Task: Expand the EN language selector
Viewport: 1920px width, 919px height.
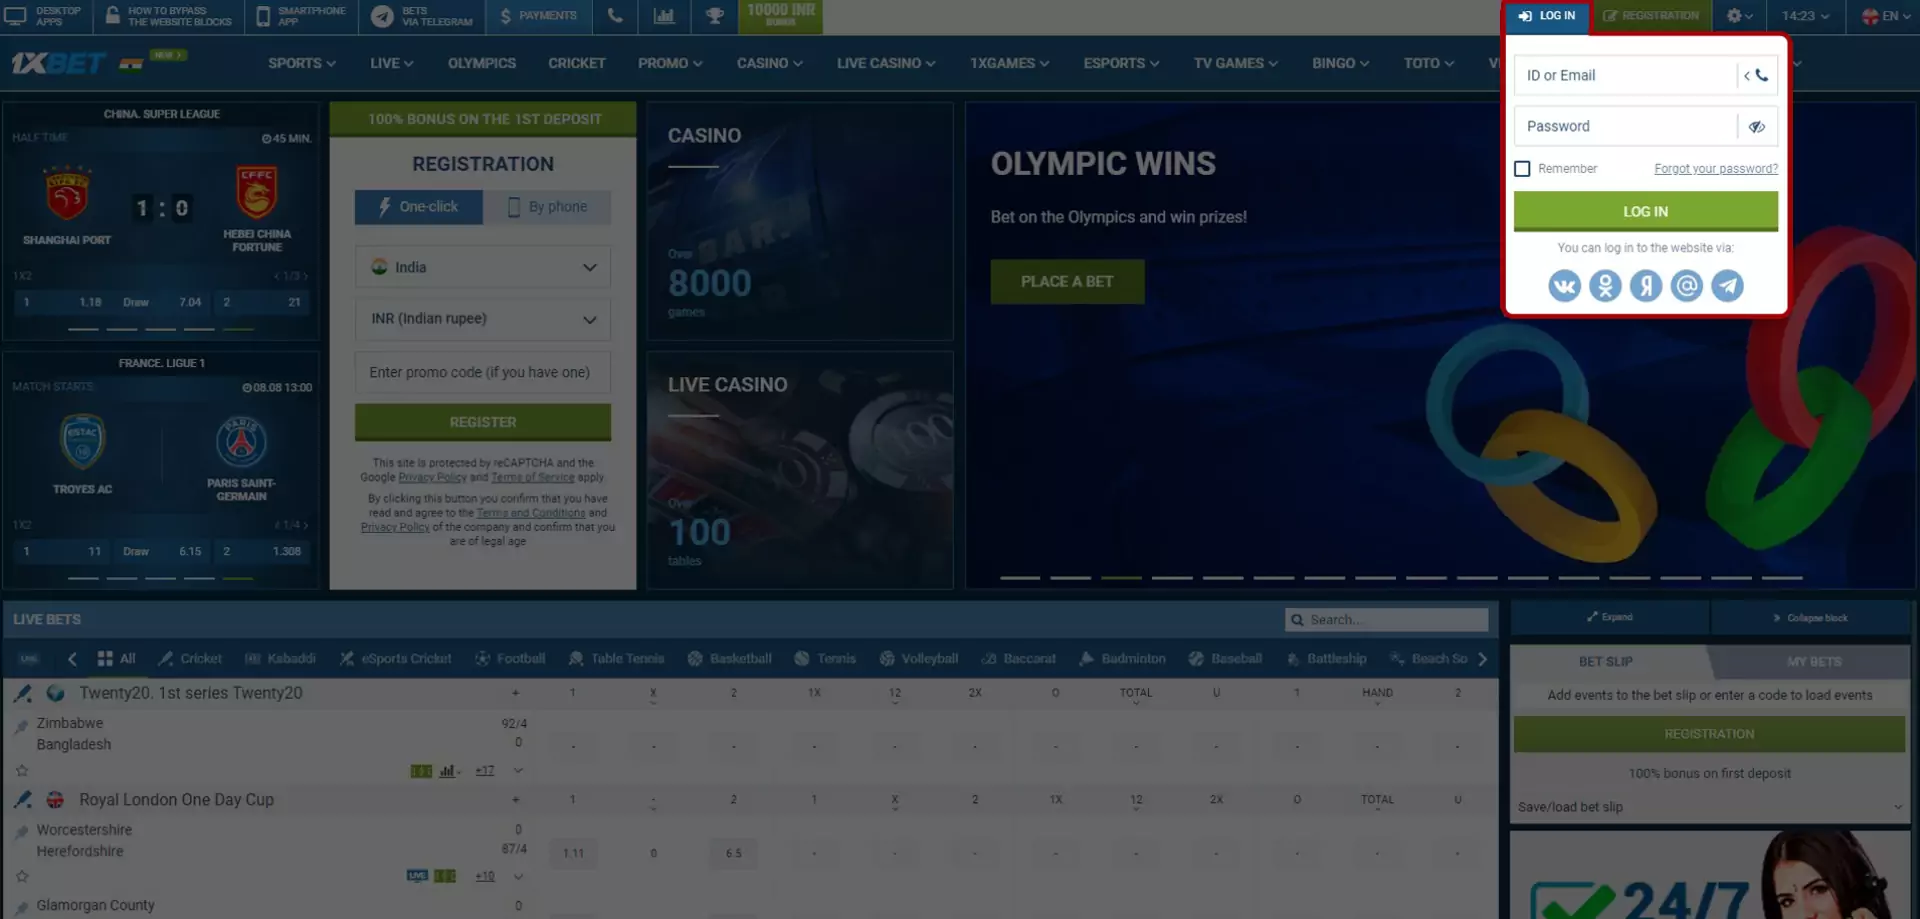Action: point(1884,16)
